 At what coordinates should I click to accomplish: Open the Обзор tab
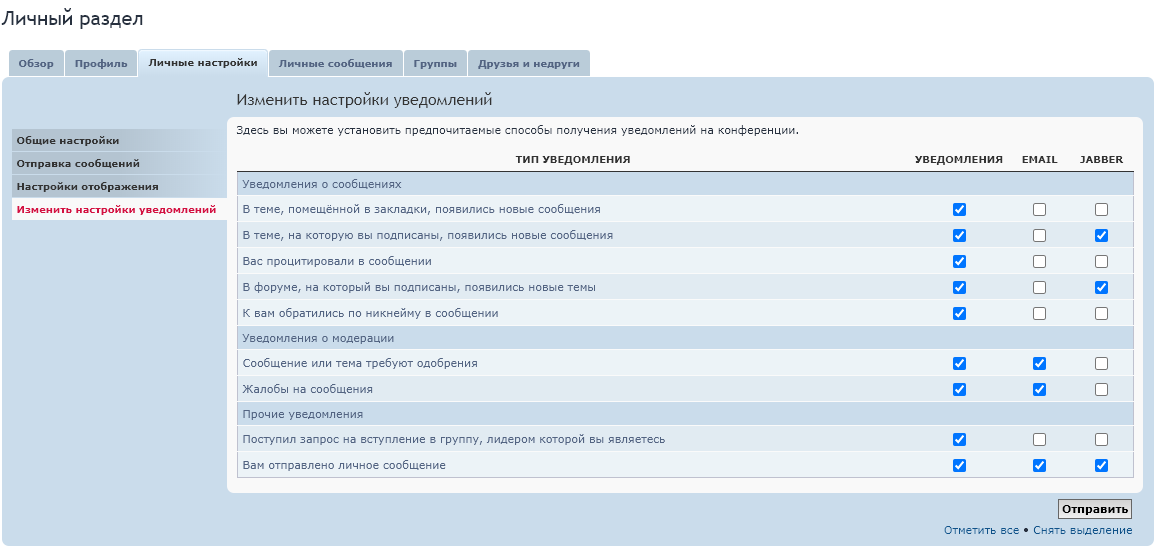point(36,63)
